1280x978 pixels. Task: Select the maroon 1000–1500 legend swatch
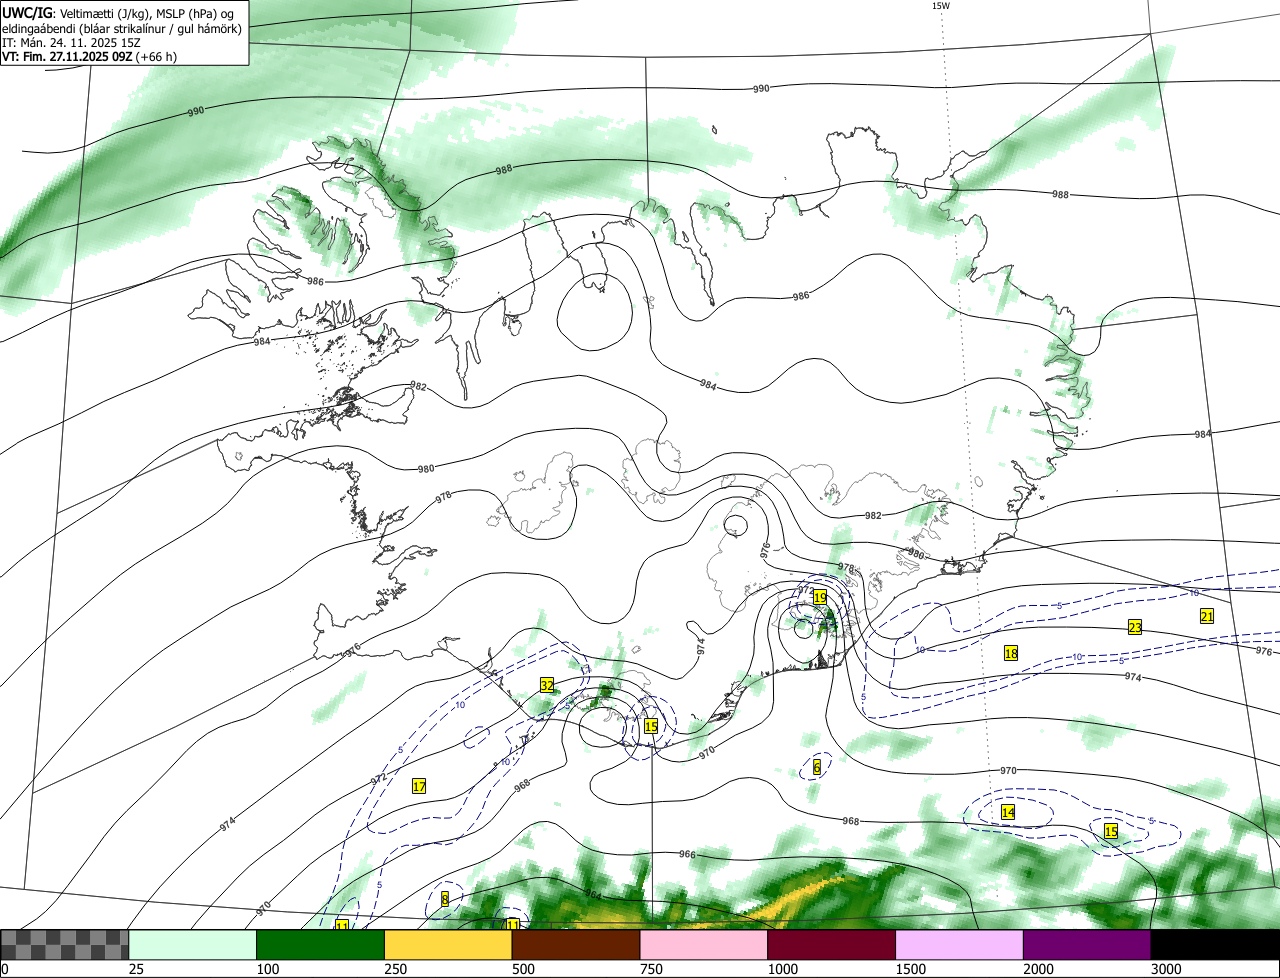click(x=832, y=945)
